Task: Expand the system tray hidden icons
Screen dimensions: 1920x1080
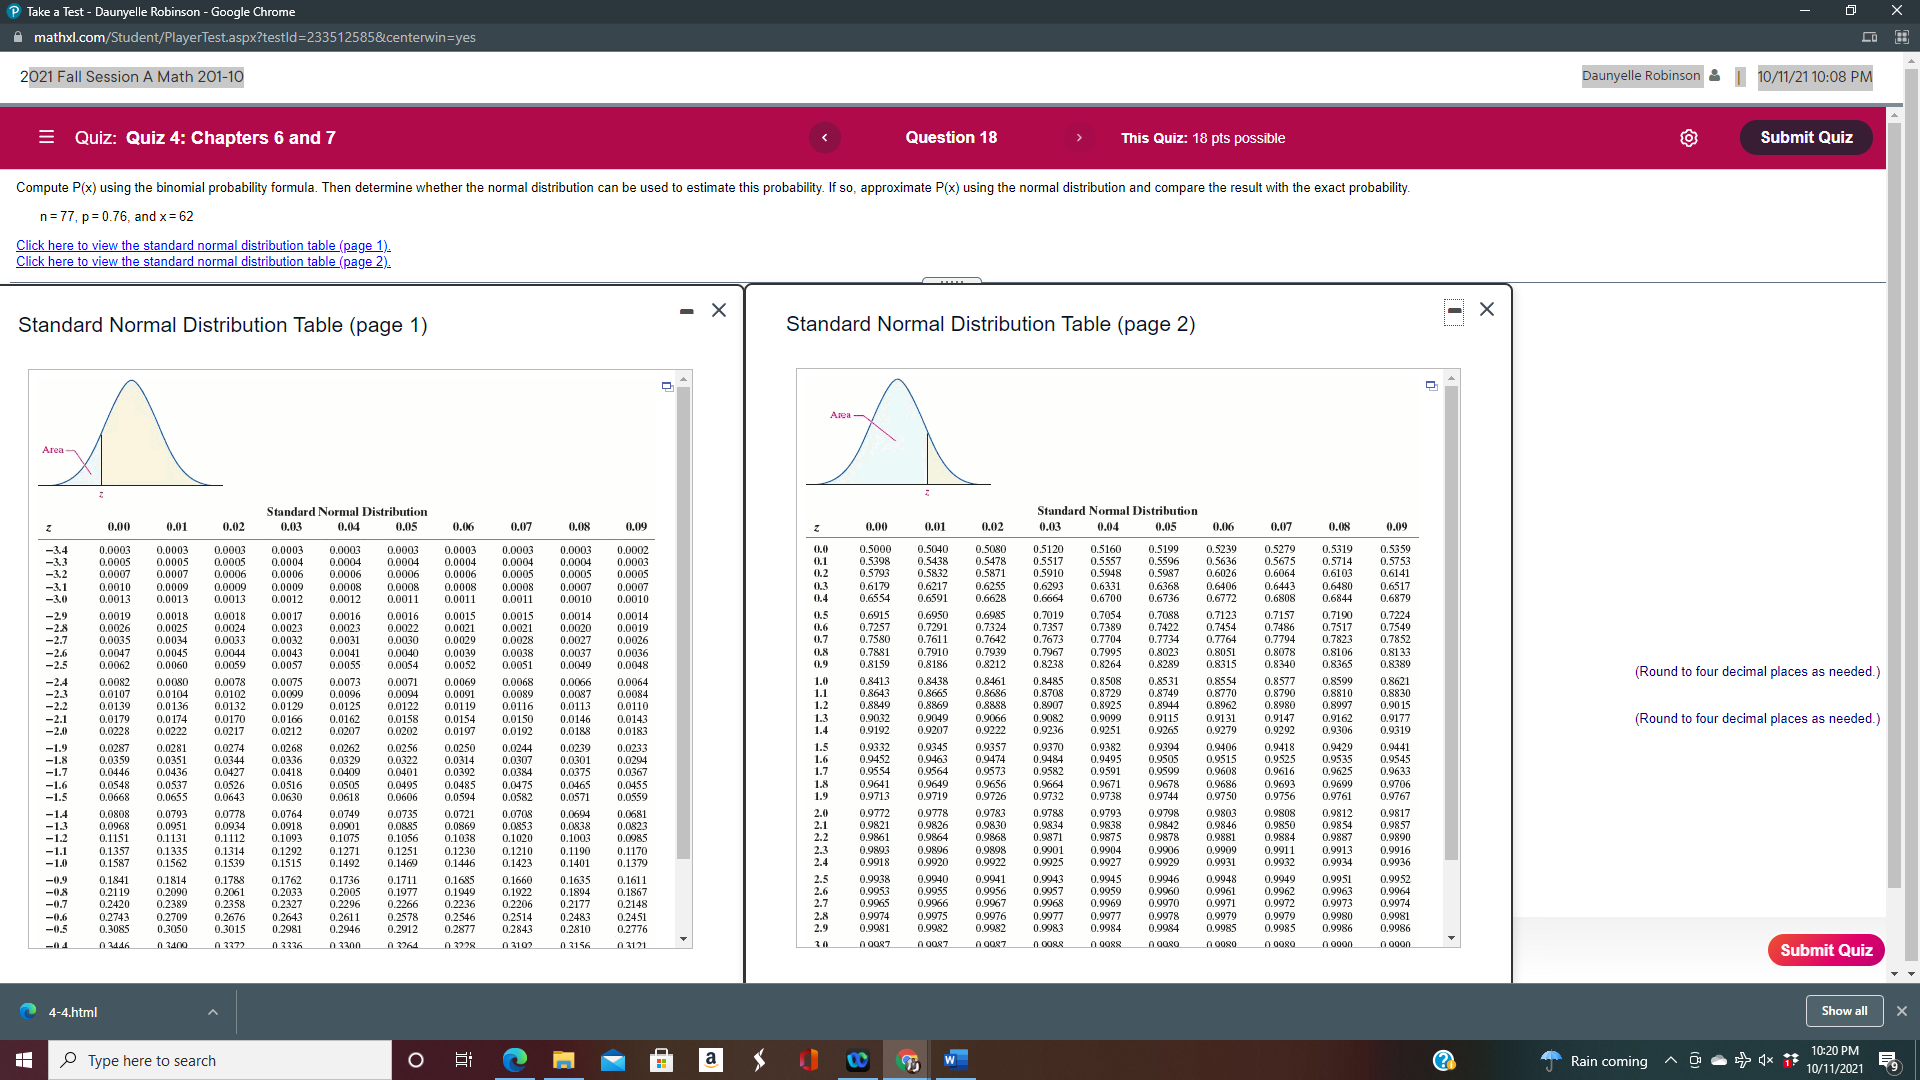Action: [1670, 1060]
